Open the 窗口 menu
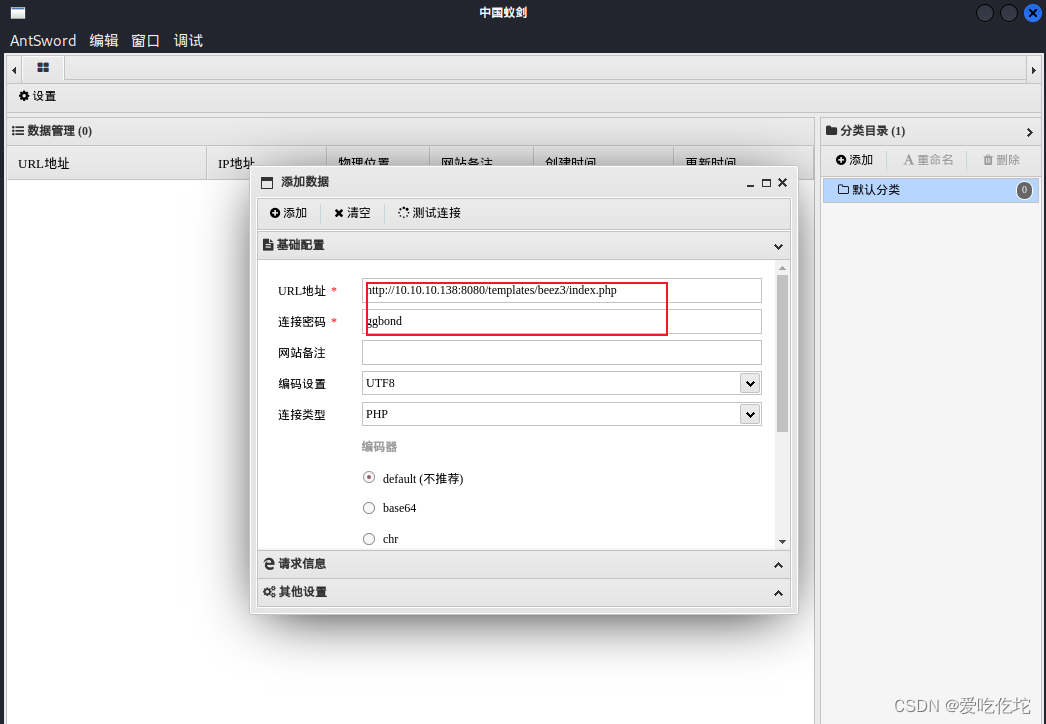This screenshot has height=724, width=1046. tap(145, 41)
